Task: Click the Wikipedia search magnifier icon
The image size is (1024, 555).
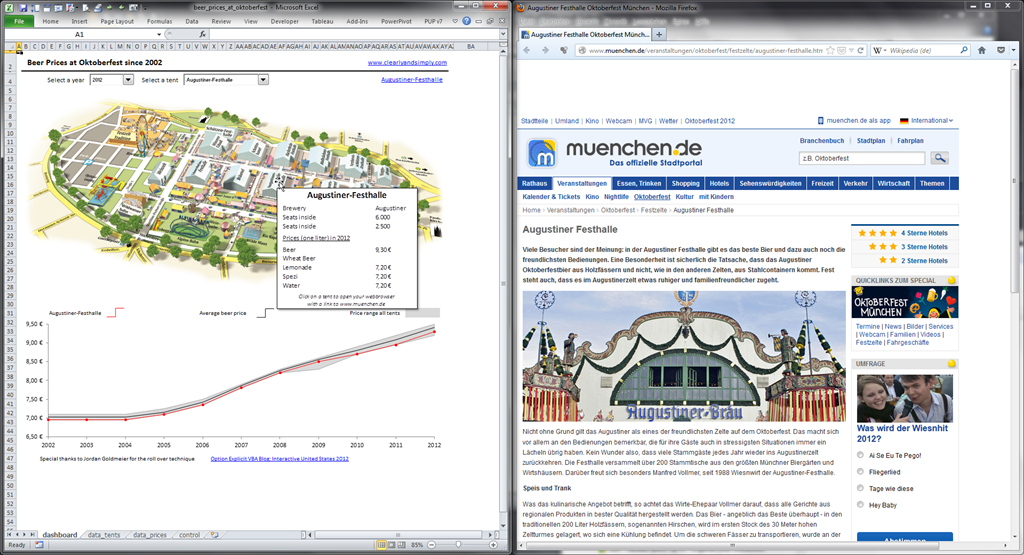Action: click(964, 50)
